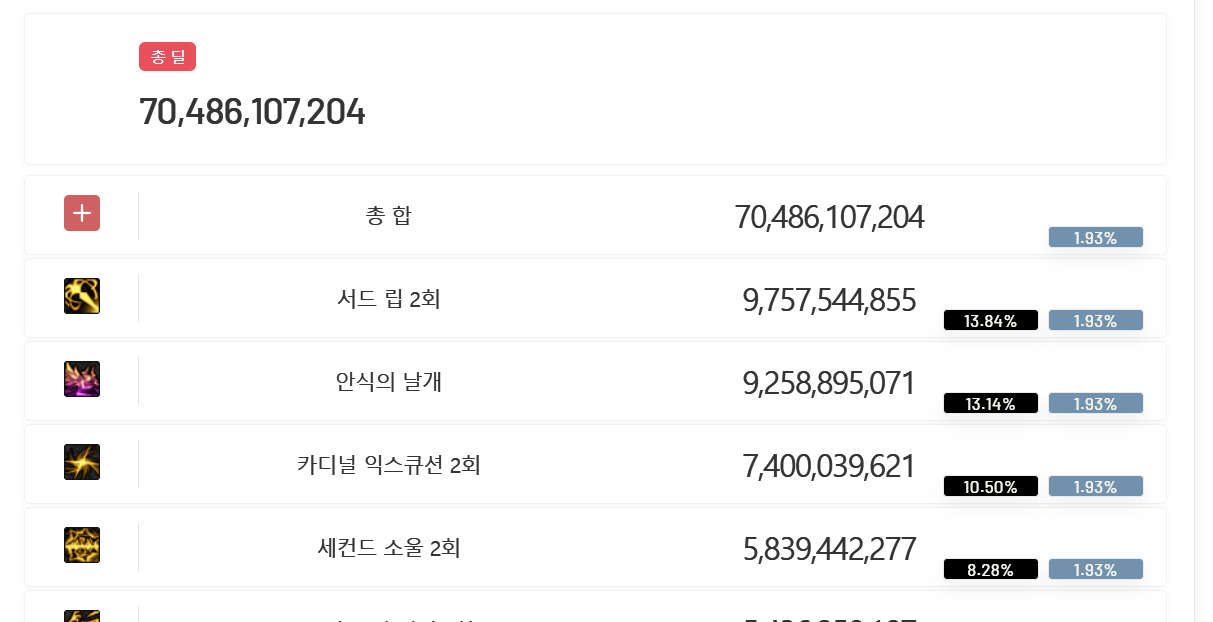The height and width of the screenshot is (622, 1213).
Task: Click the 1.93% badge beside 13.84%
Action: tap(1096, 321)
